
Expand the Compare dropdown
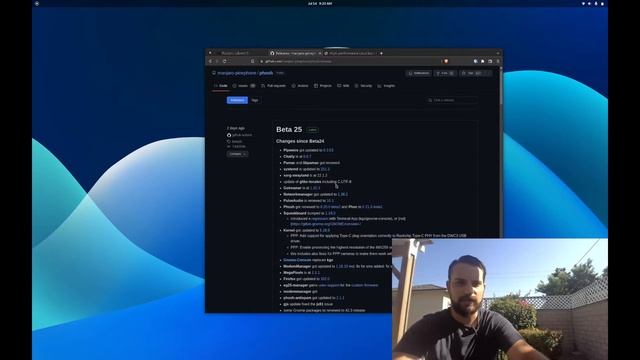click(x=238, y=154)
